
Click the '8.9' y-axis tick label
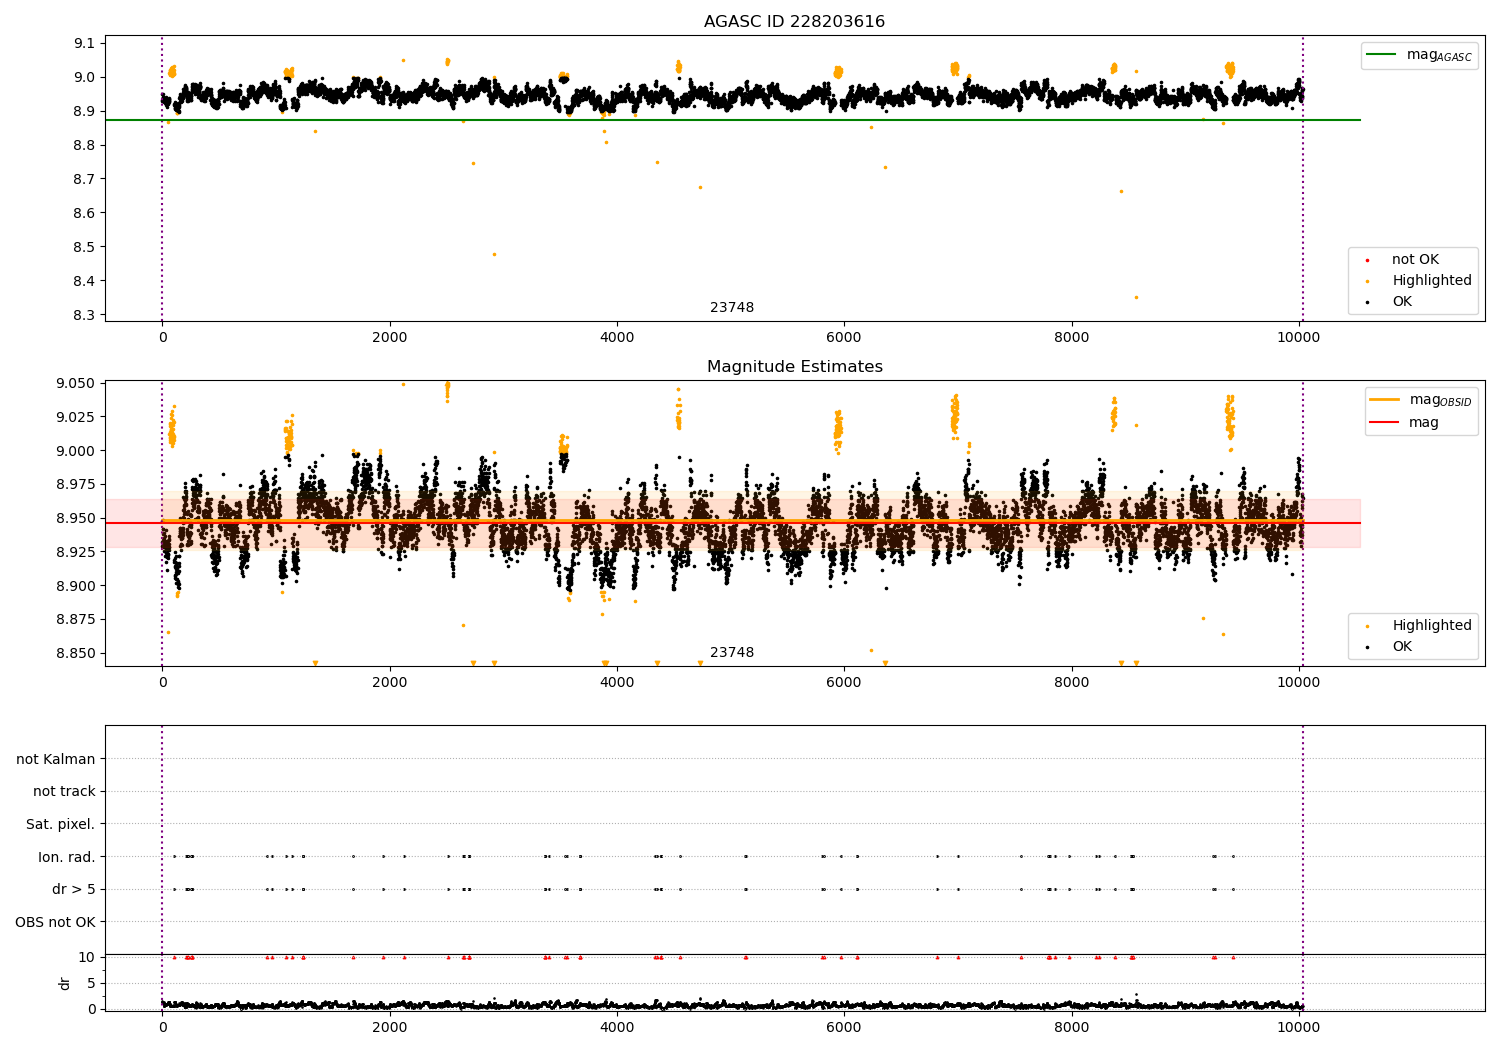[x=85, y=111]
